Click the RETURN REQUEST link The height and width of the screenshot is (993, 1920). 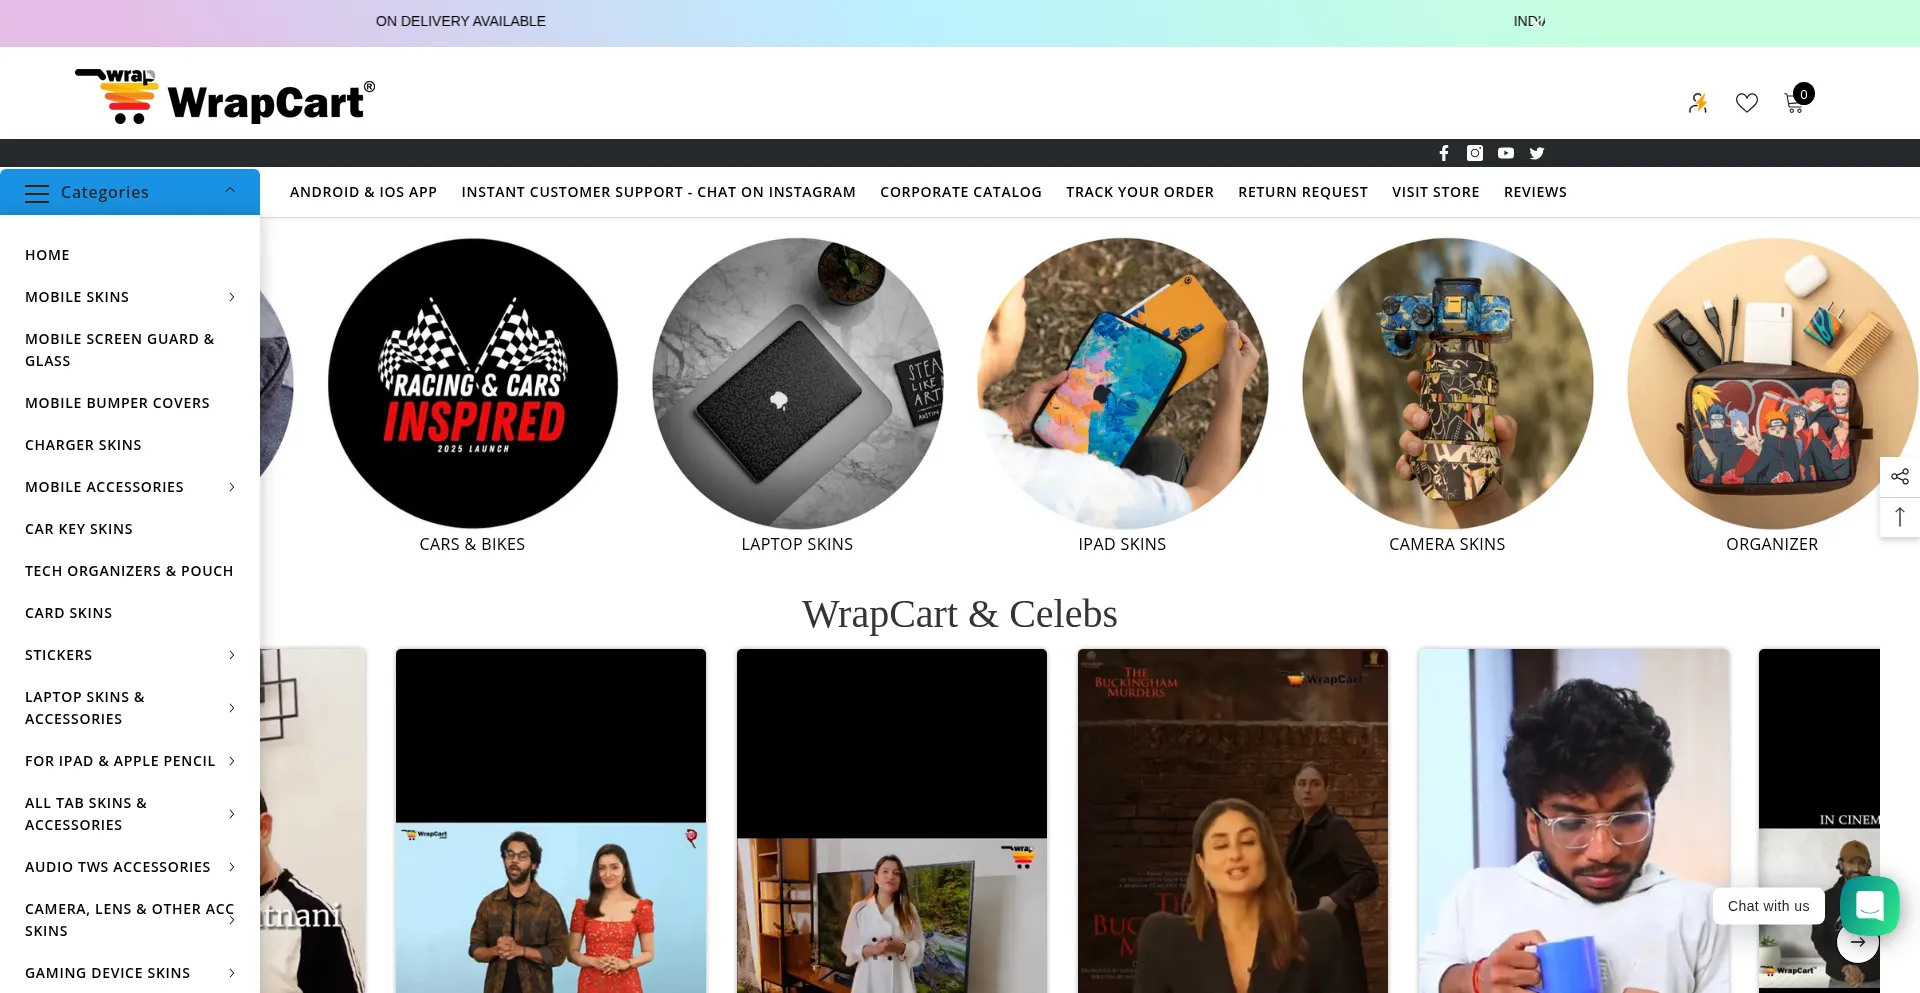point(1302,191)
